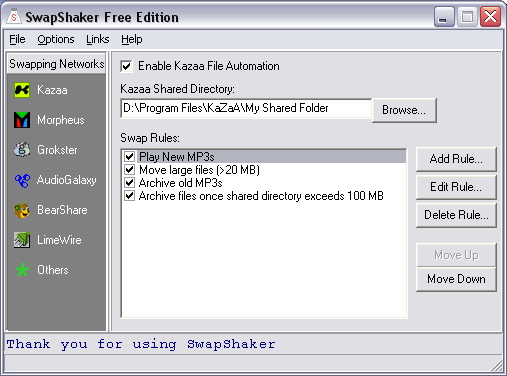Uncheck the Play New MP3s rule
The width and height of the screenshot is (507, 376).
129,156
